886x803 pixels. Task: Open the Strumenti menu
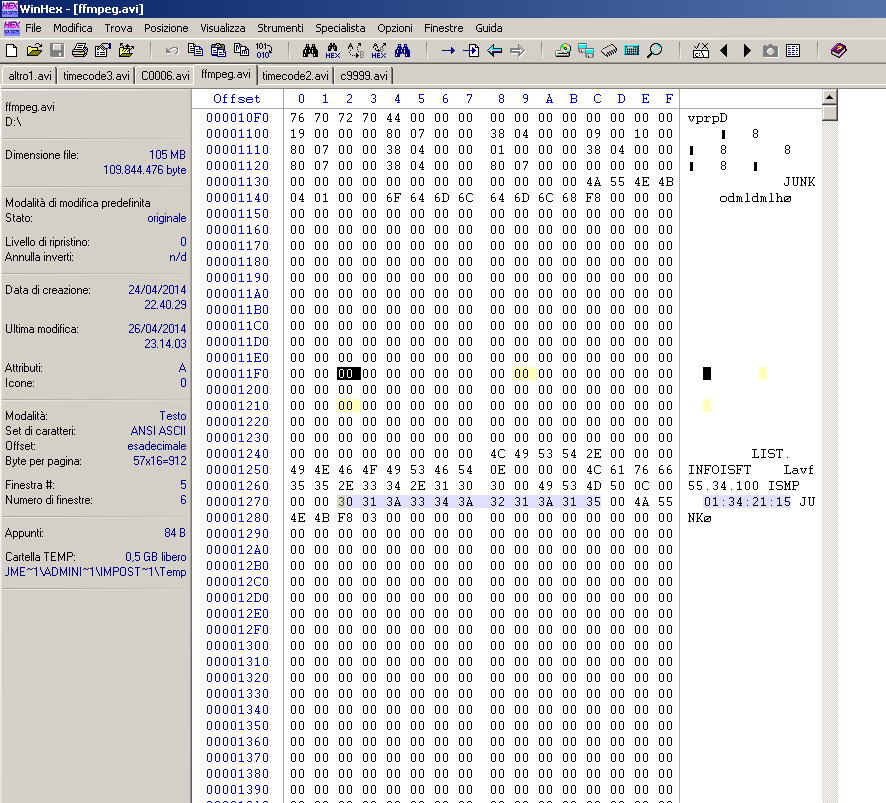280,28
